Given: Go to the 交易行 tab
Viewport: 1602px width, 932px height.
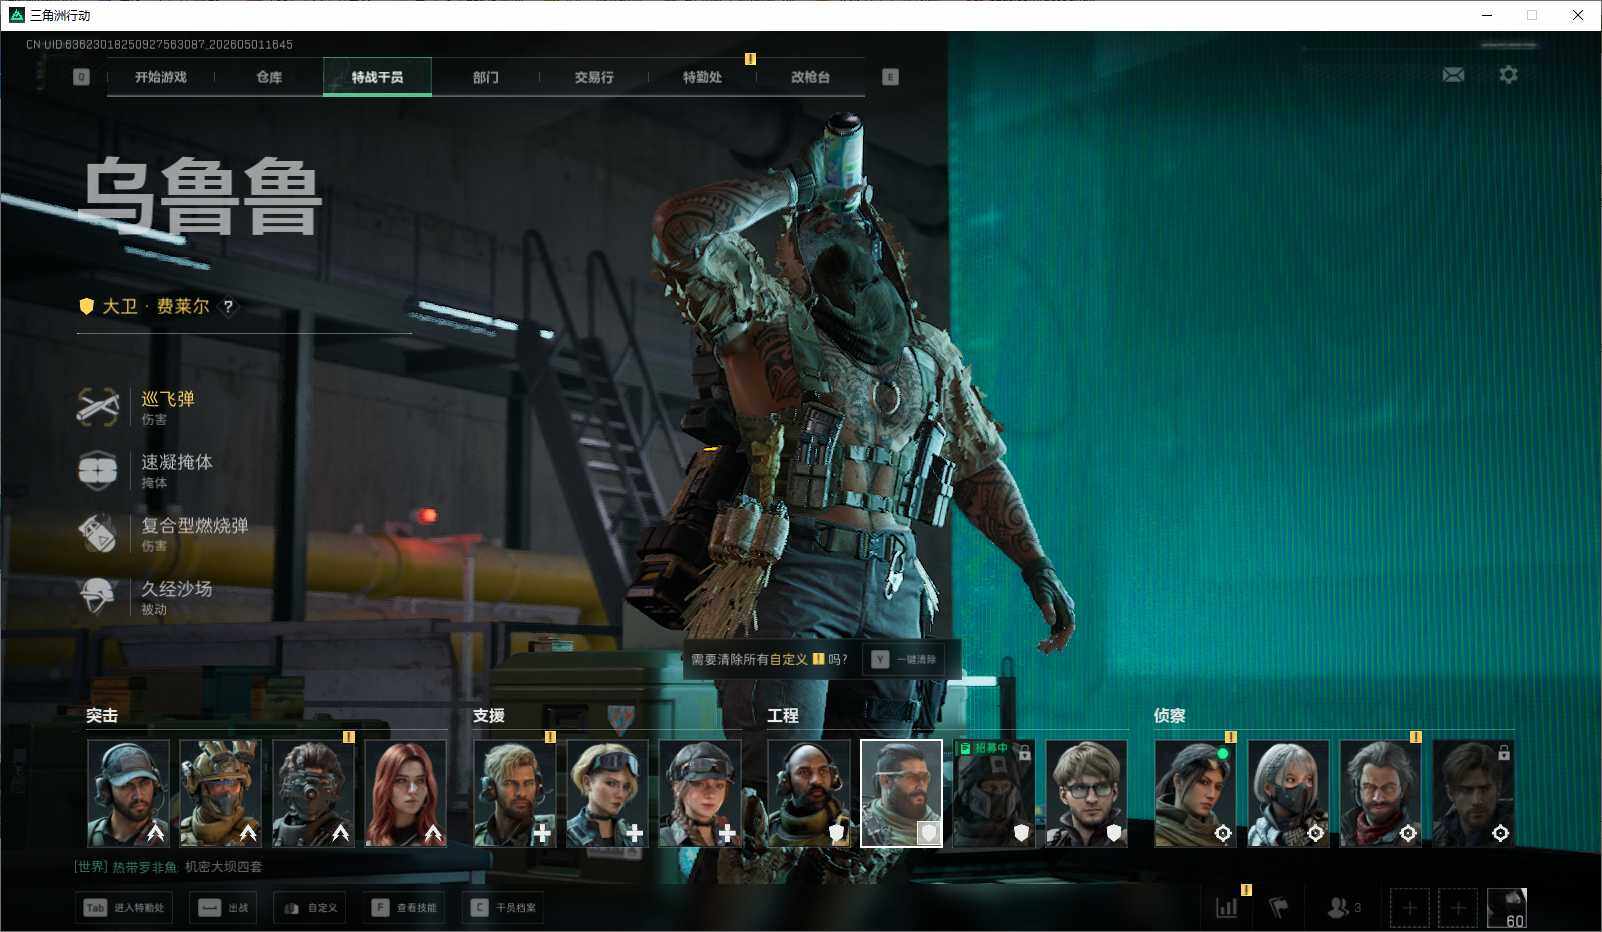Looking at the screenshot, I should [x=594, y=77].
